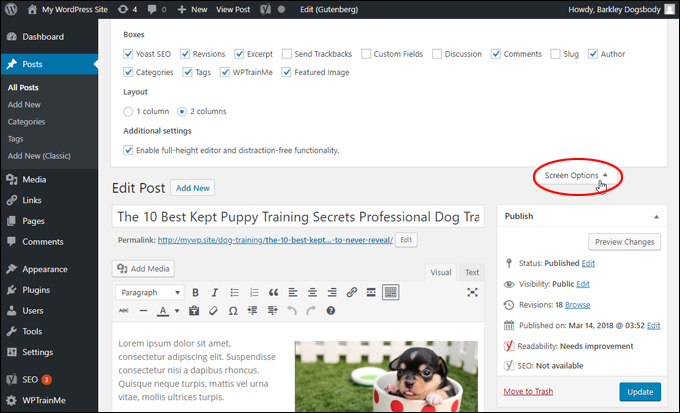Screen dimensions: 680x413
Task: Switch to the Text editor tab
Action: click(472, 272)
